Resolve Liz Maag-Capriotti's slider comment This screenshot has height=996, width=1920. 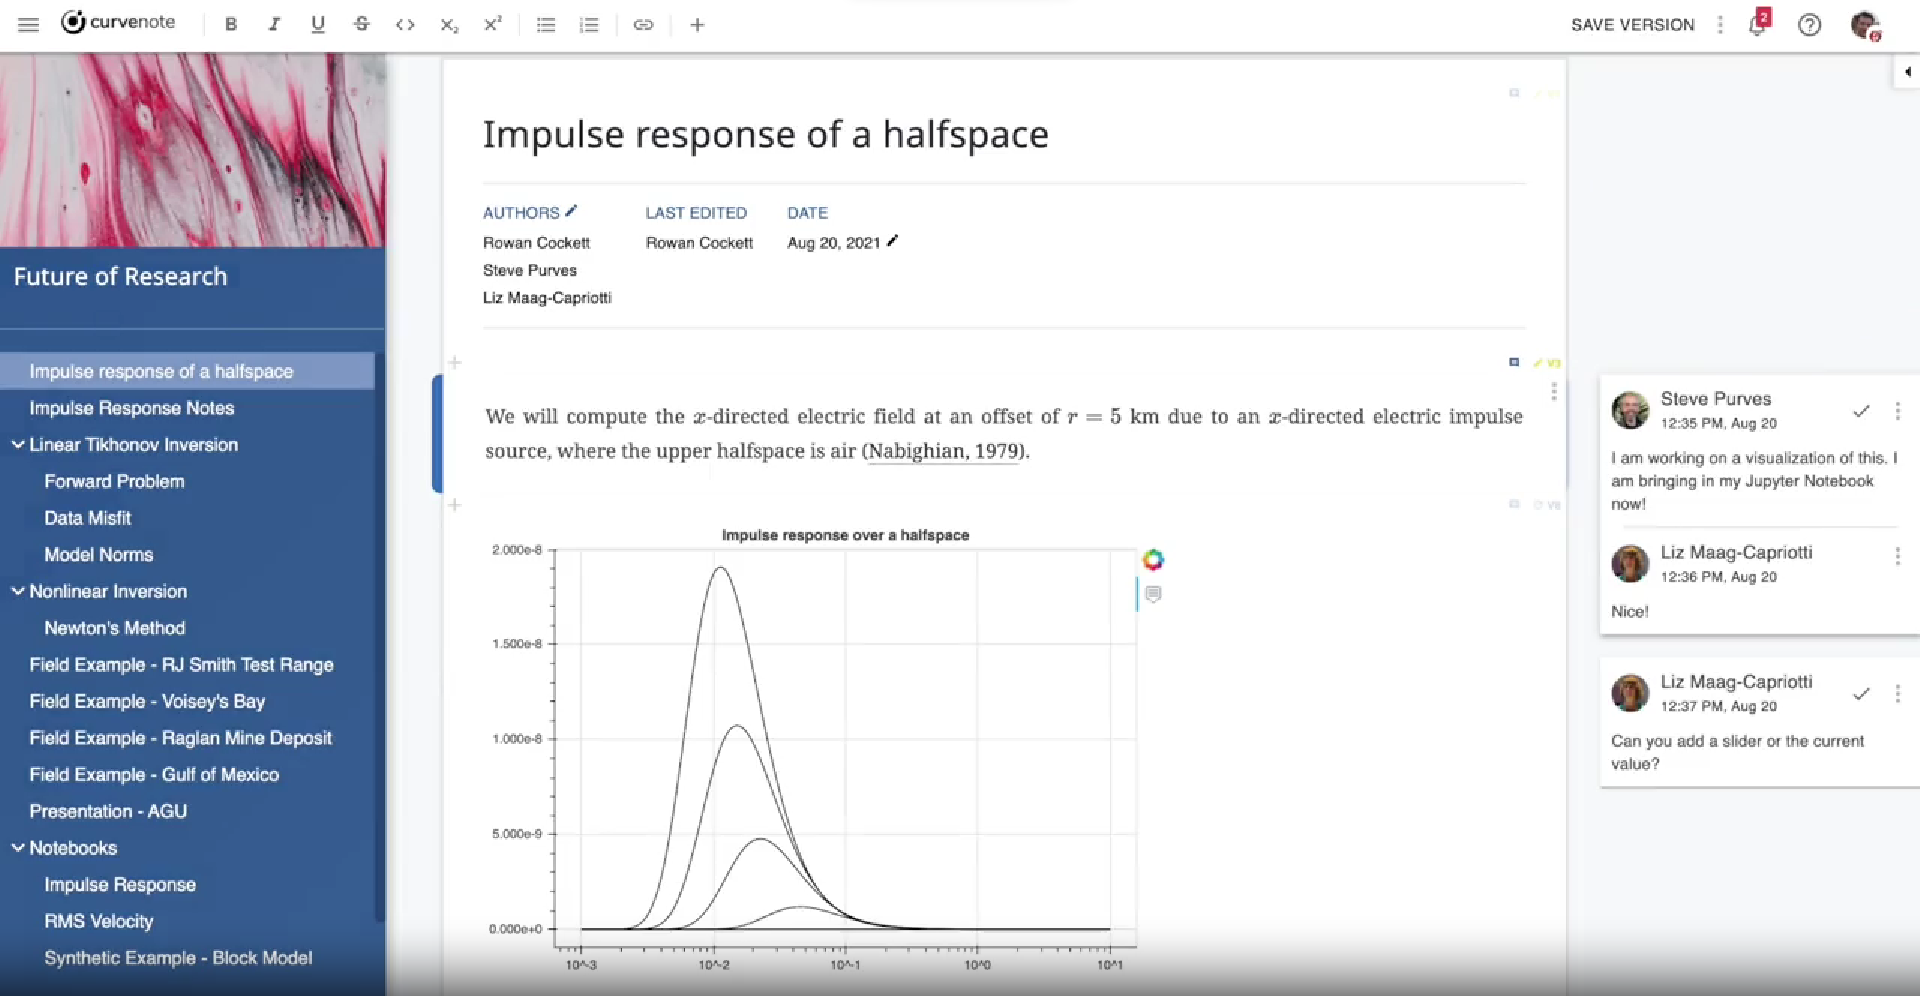1861,694
